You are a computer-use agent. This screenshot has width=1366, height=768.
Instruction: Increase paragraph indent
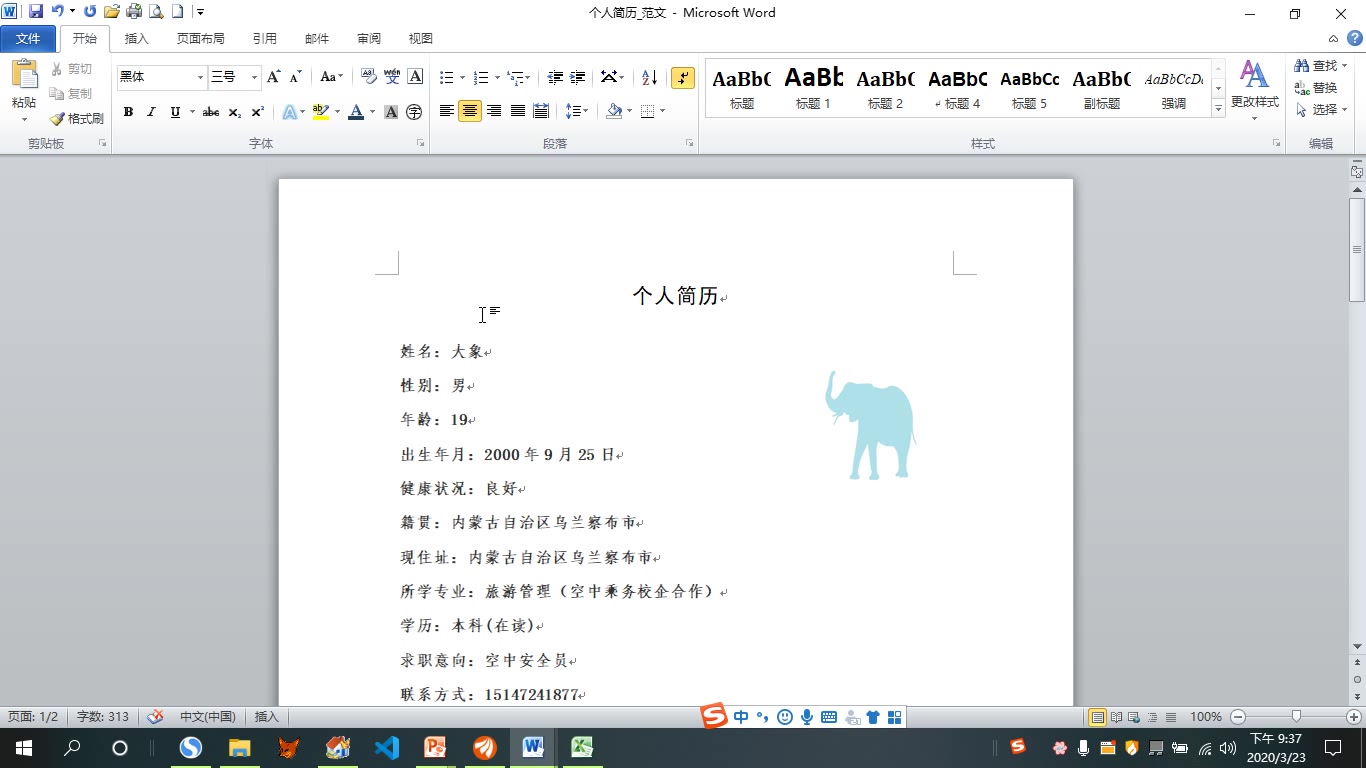tap(577, 77)
